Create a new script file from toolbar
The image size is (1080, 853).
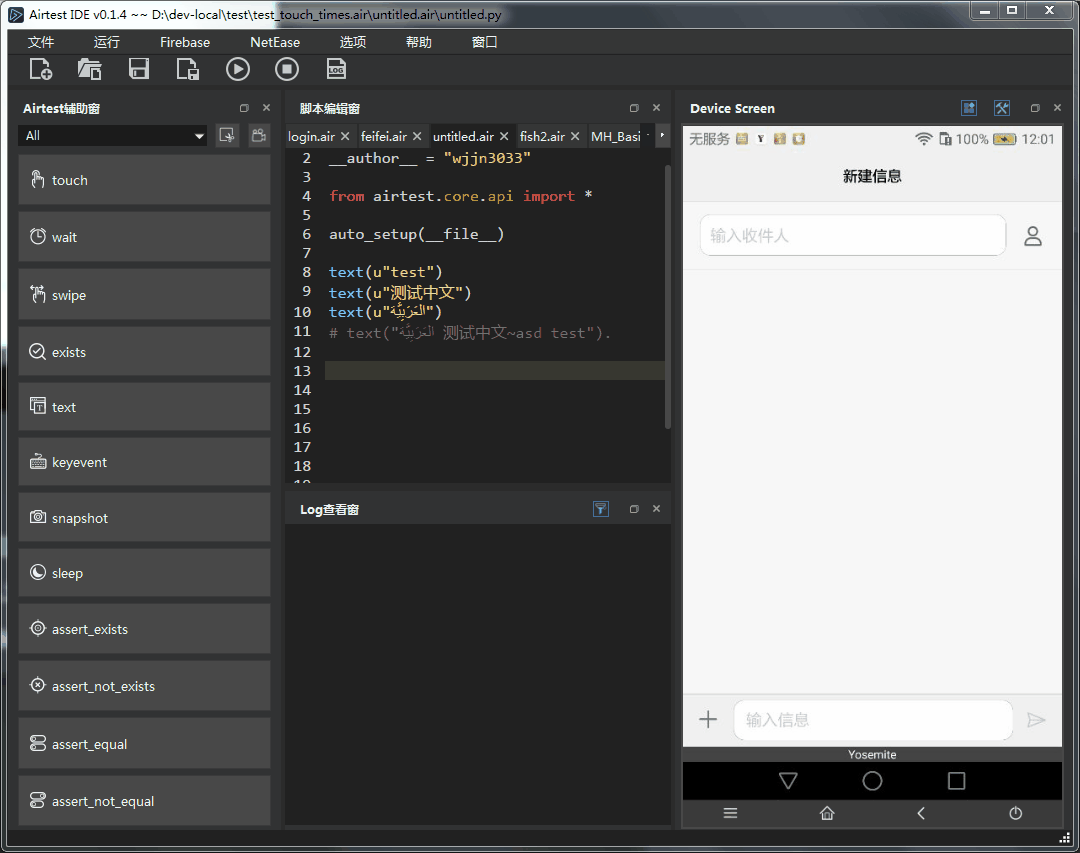[41, 70]
